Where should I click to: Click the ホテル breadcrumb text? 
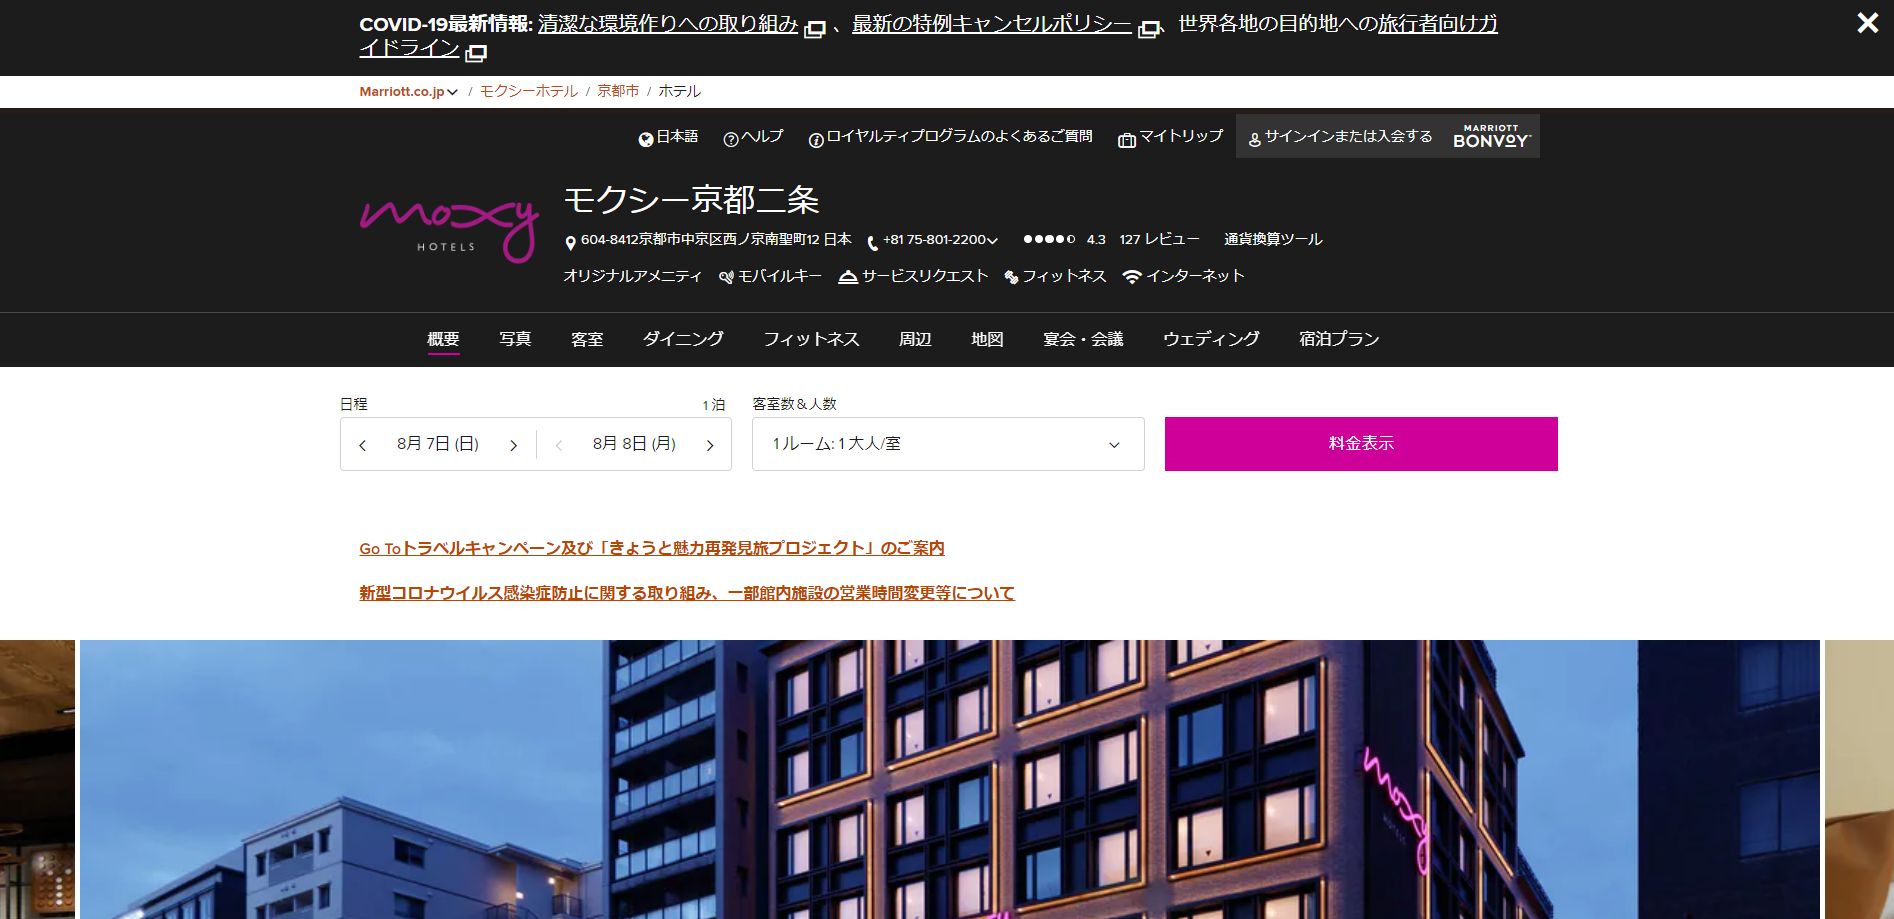(679, 91)
